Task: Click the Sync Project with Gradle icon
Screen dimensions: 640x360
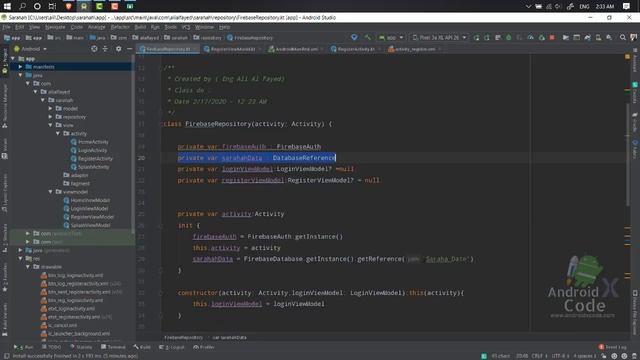Action: (x=587, y=38)
